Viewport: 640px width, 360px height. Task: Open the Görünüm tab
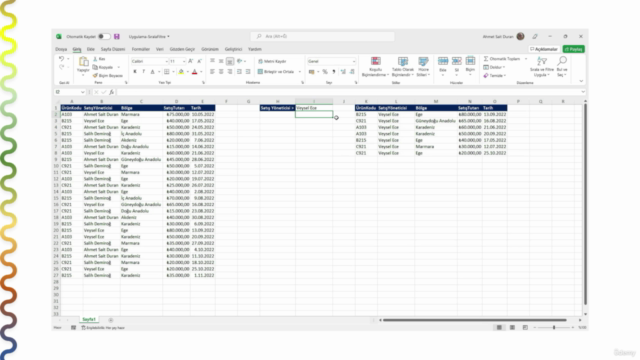[210, 49]
